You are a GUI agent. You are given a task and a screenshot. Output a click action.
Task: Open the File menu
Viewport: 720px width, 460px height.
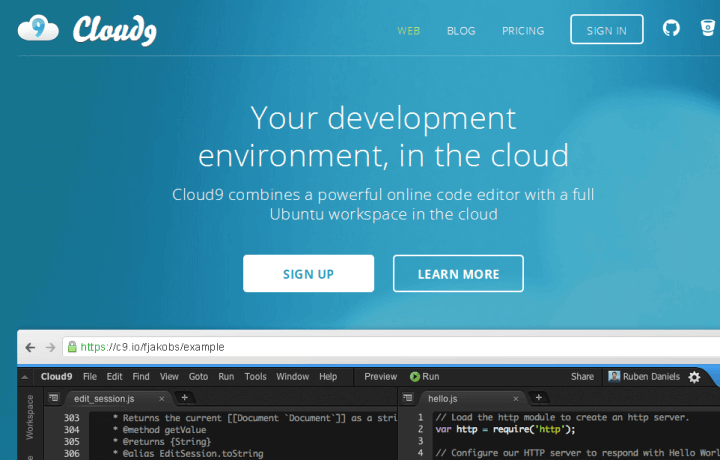pyautogui.click(x=90, y=376)
